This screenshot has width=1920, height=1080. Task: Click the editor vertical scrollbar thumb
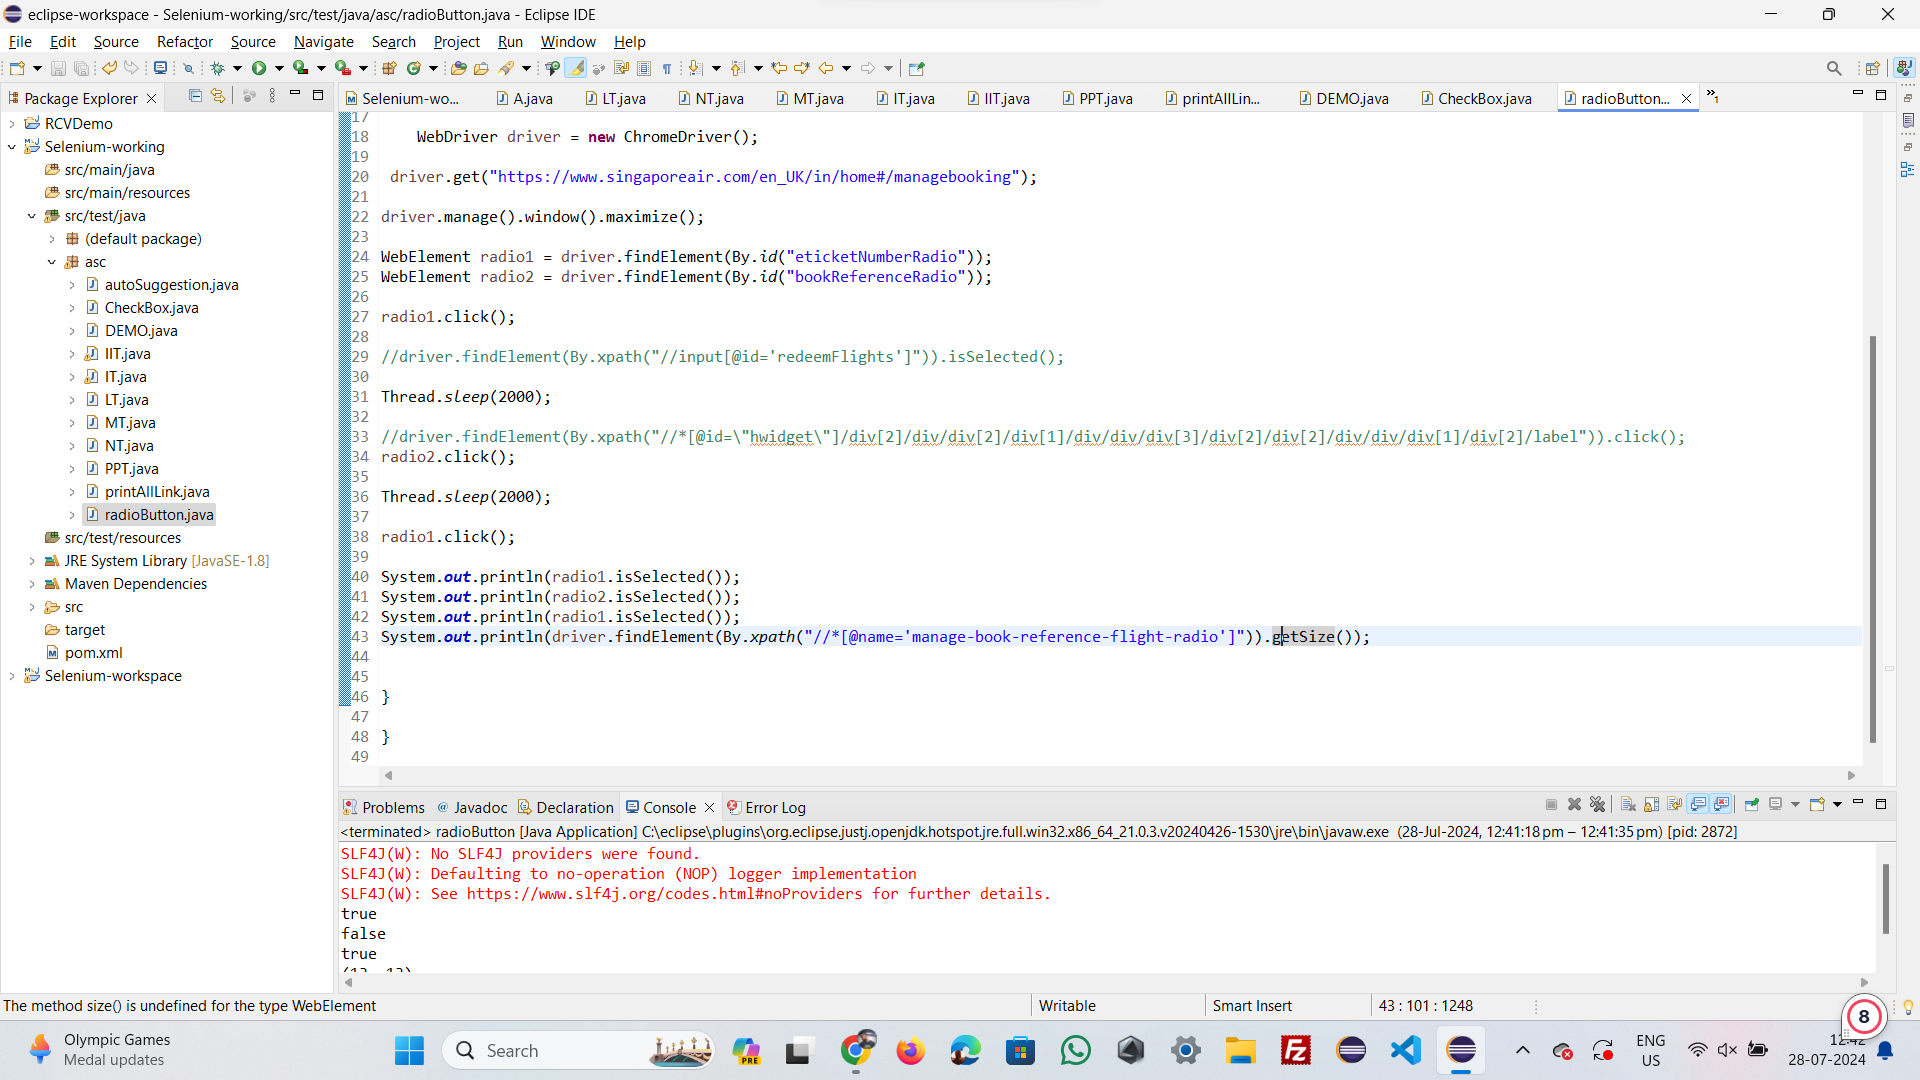(x=1872, y=540)
